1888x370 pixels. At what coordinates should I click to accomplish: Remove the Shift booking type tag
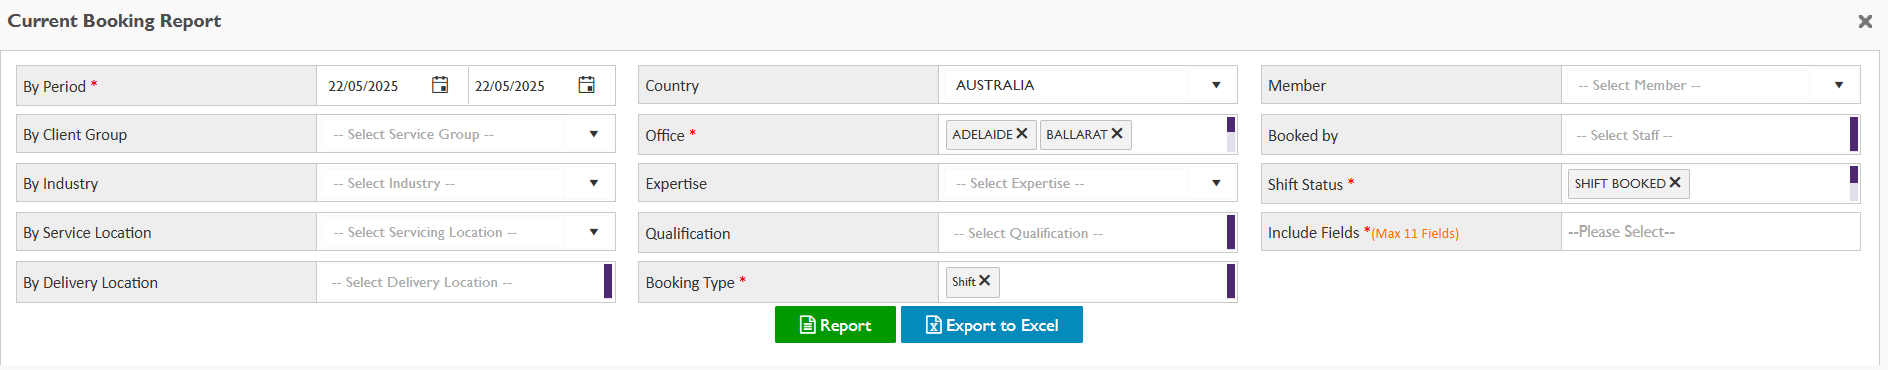click(x=985, y=281)
